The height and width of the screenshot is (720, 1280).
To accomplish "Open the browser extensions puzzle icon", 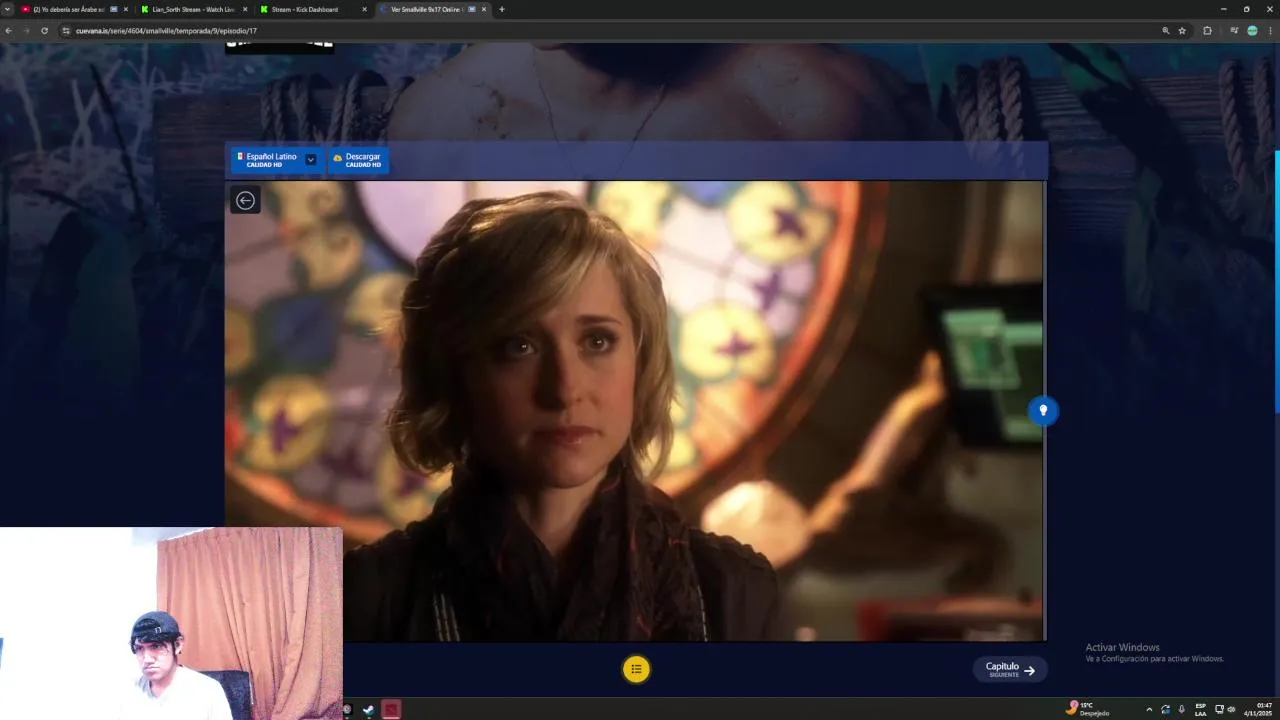I will [x=1207, y=31].
